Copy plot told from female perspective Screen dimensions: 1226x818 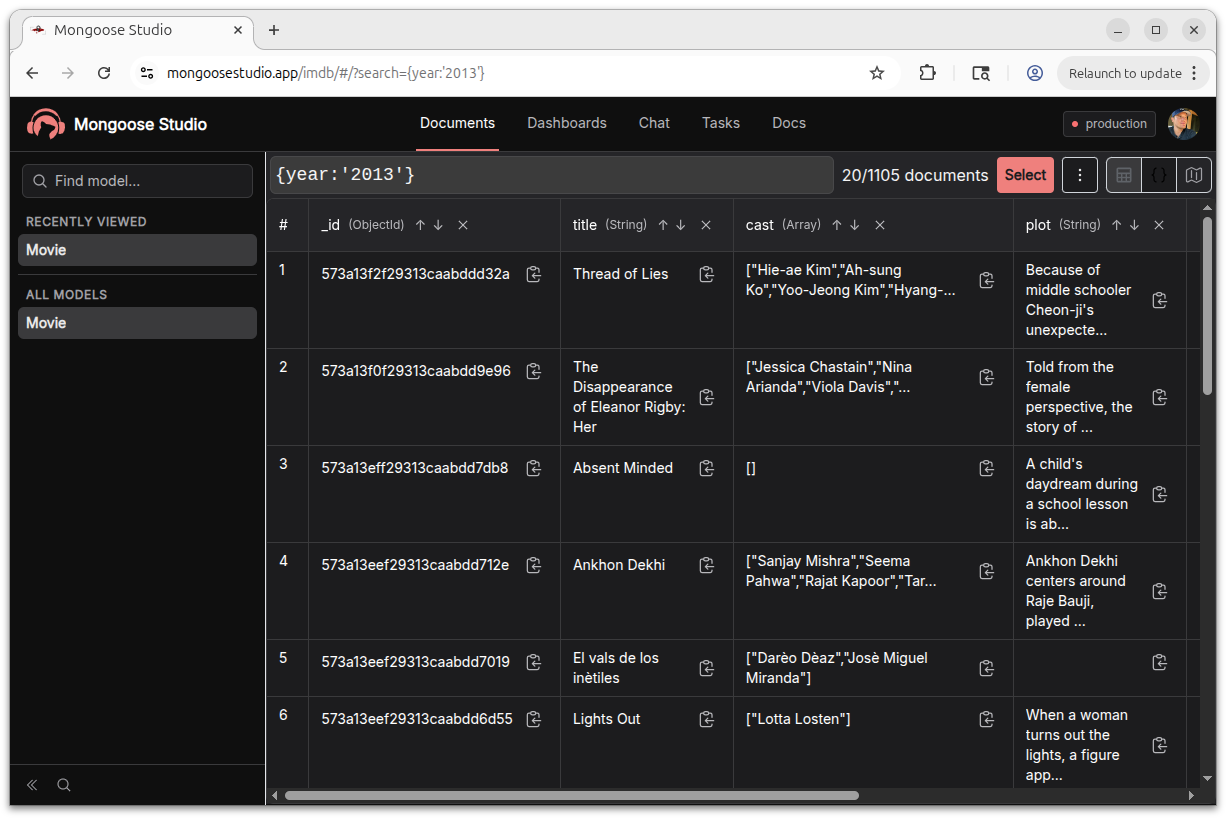[1160, 397]
